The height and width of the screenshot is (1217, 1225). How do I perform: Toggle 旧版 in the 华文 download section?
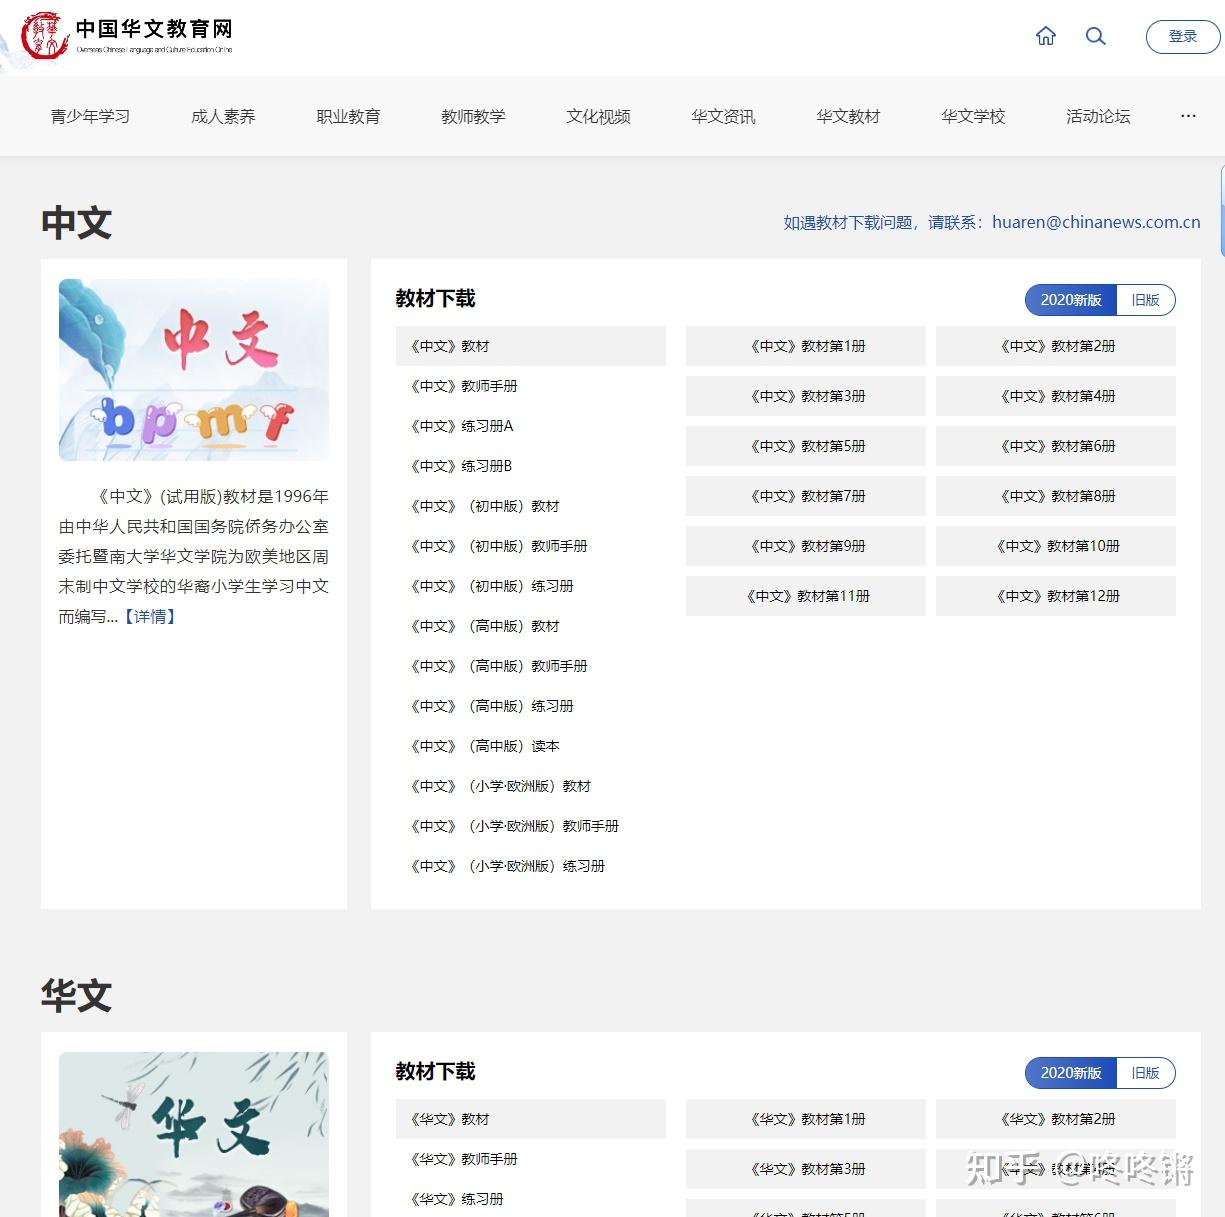point(1145,1072)
